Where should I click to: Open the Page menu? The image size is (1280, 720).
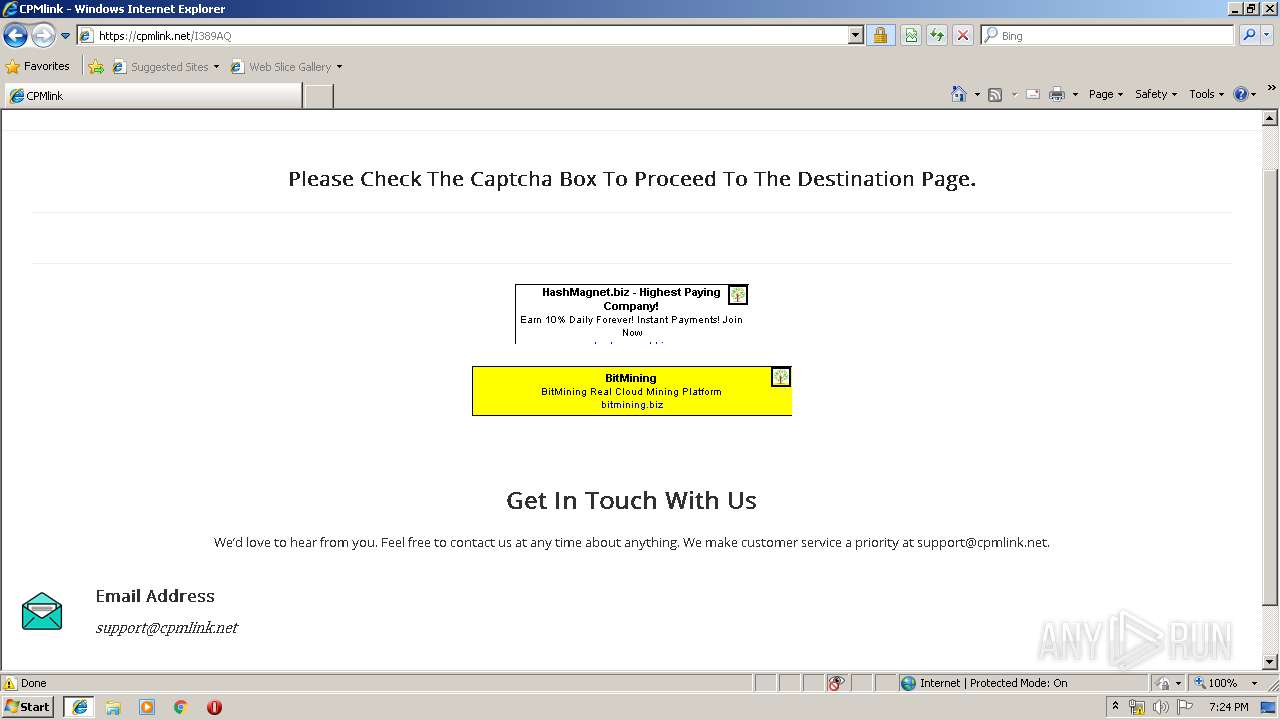pyautogui.click(x=1105, y=94)
